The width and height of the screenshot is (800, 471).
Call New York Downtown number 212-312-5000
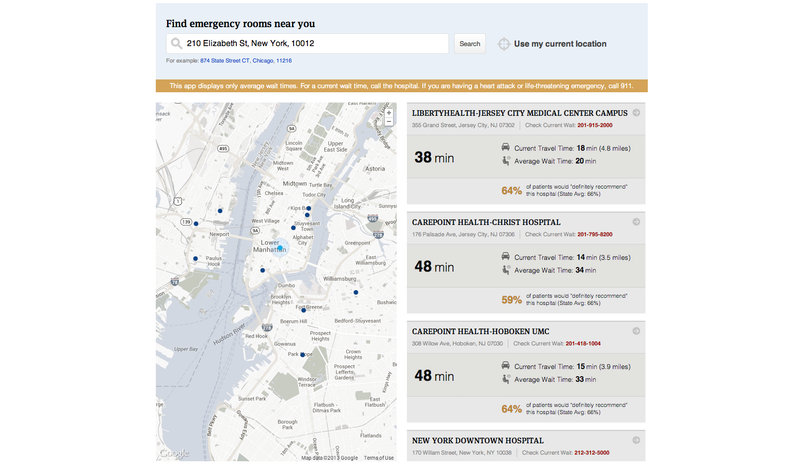click(592, 453)
